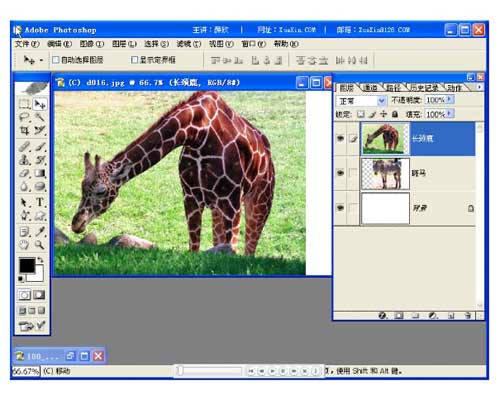Switch to the History tab
The image size is (500, 400).
(424, 88)
